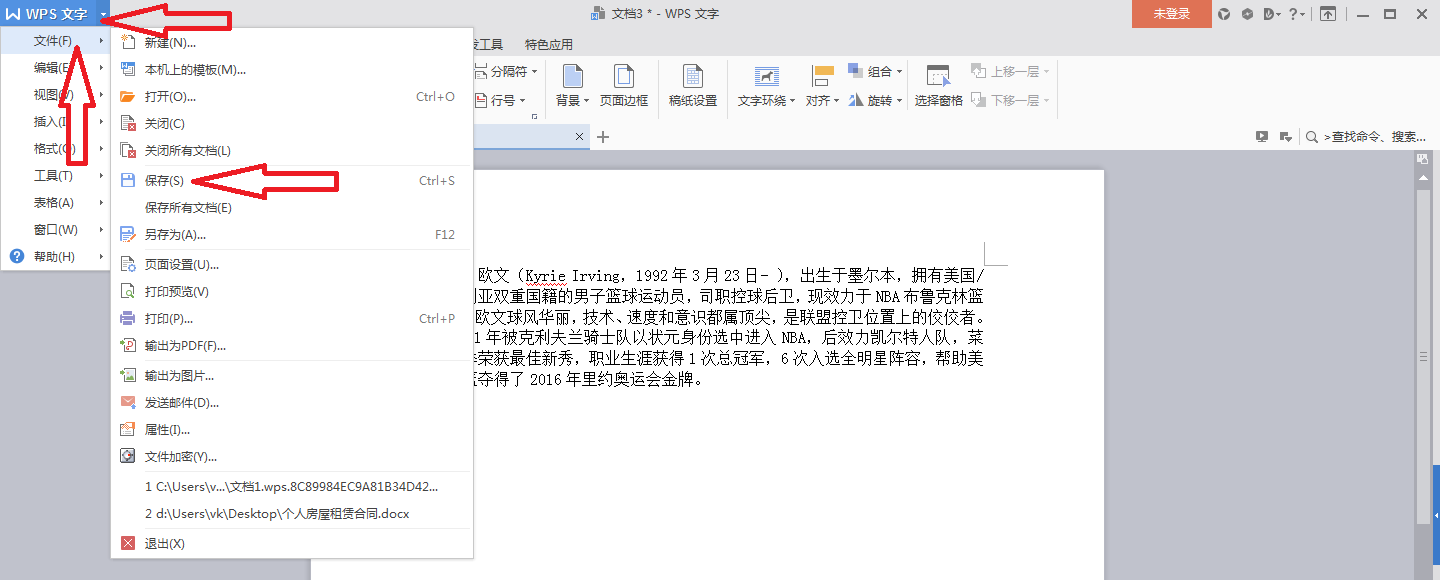Open Manuscript Paper Settings (稿纸设置)
Image resolution: width=1440 pixels, height=580 pixels.
(693, 86)
